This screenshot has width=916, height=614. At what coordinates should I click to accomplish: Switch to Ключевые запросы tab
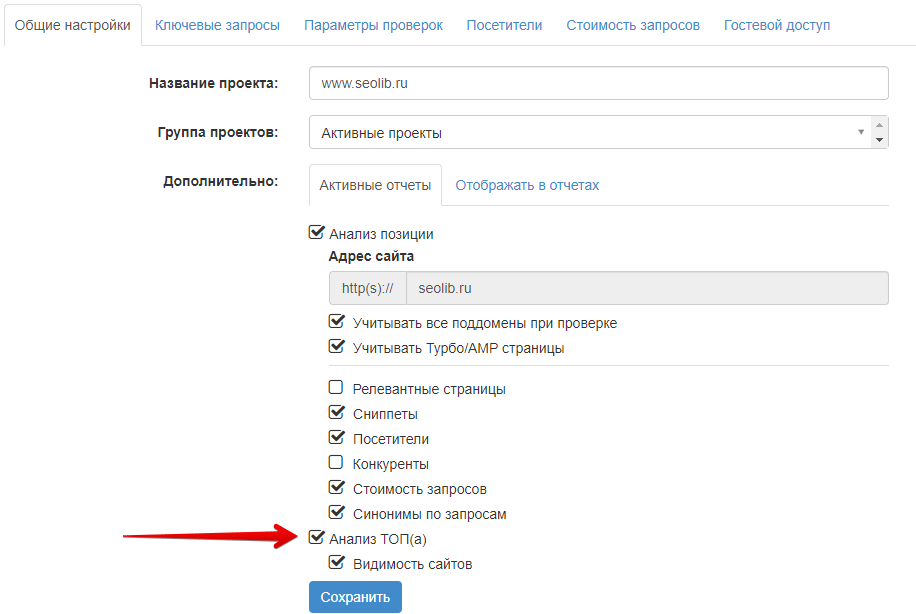click(217, 25)
